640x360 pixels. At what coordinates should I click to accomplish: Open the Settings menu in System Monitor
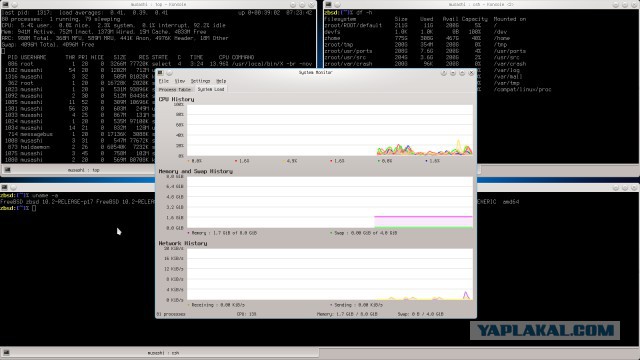point(200,81)
